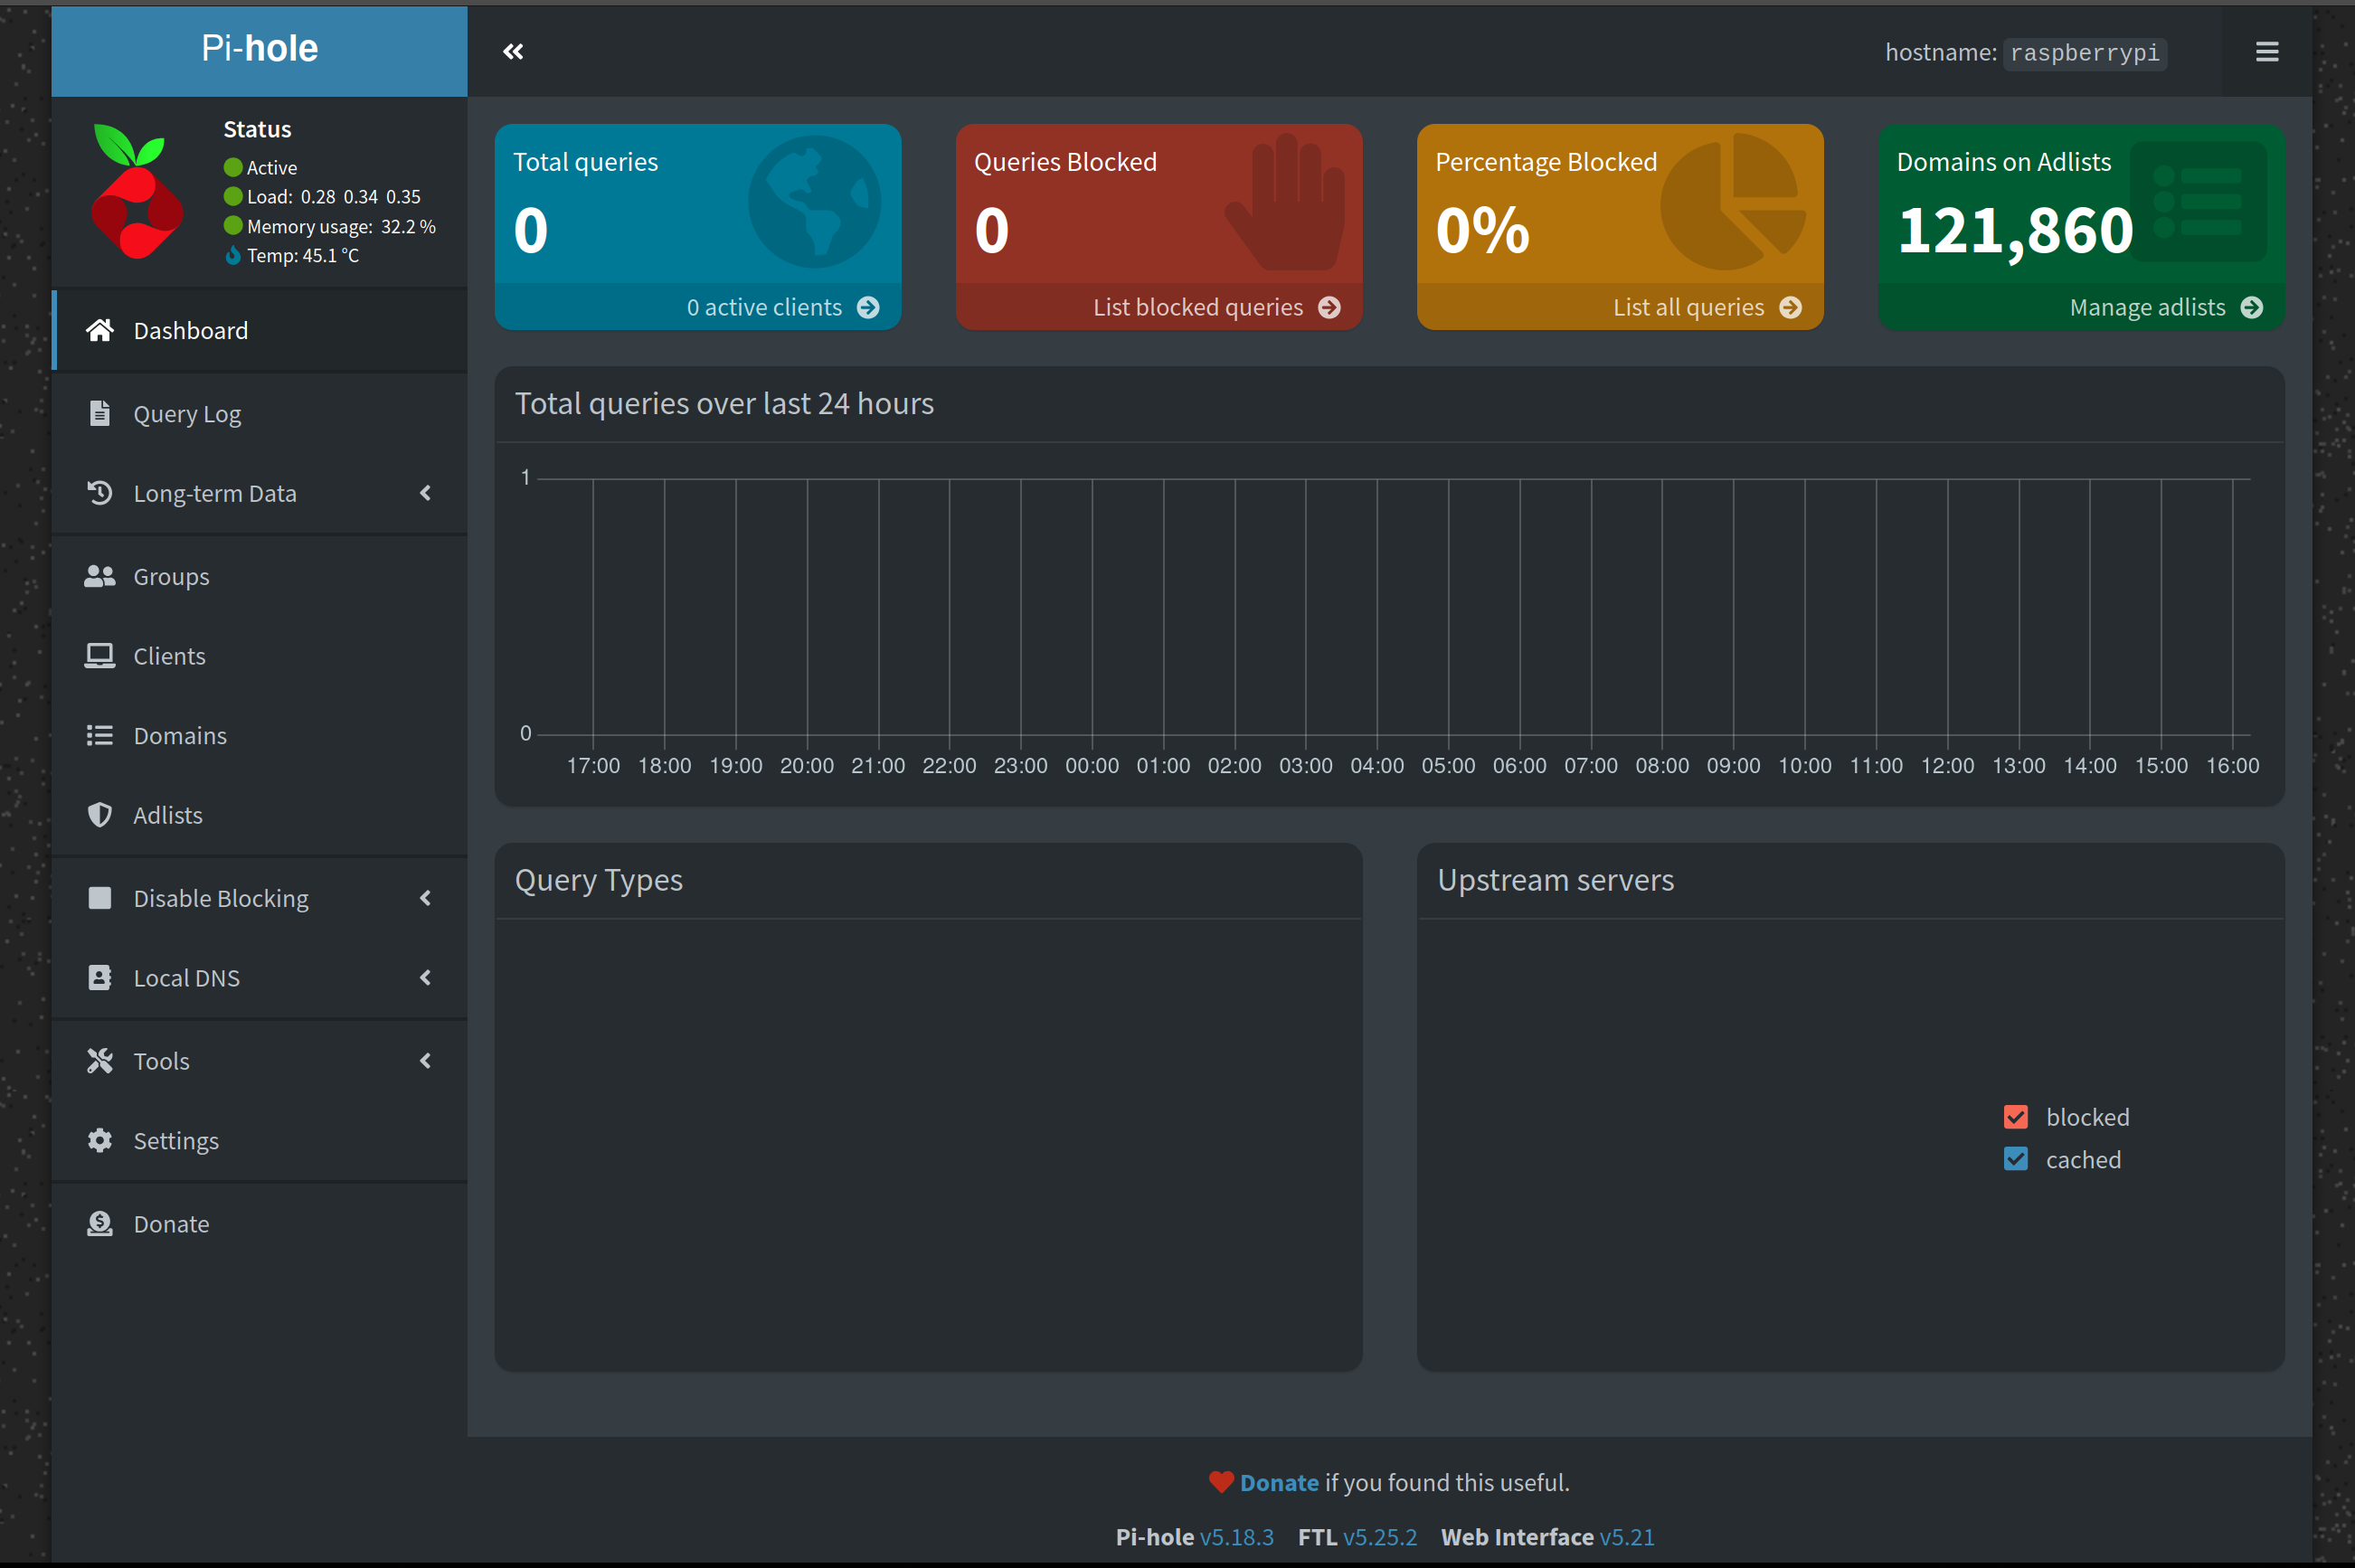Viewport: 2355px width, 1568px height.
Task: Click the Donate link in the footer
Action: 1278,1482
